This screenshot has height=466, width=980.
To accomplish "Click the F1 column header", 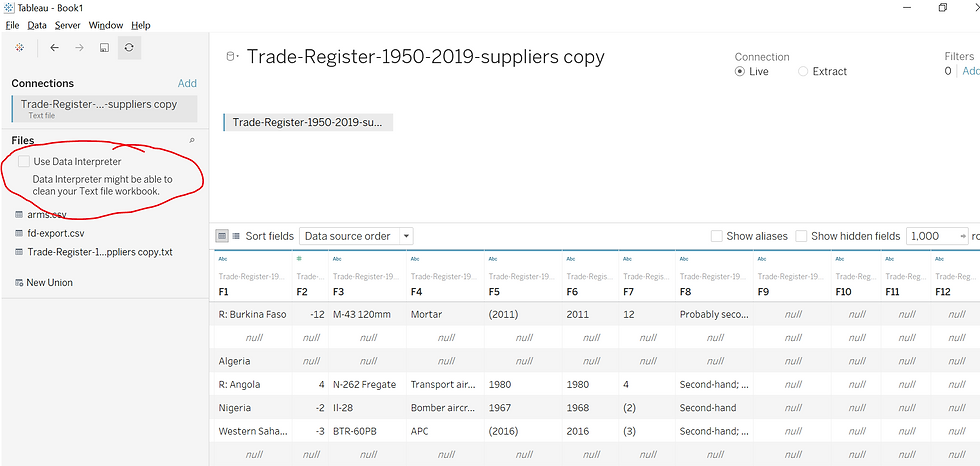I will (224, 292).
